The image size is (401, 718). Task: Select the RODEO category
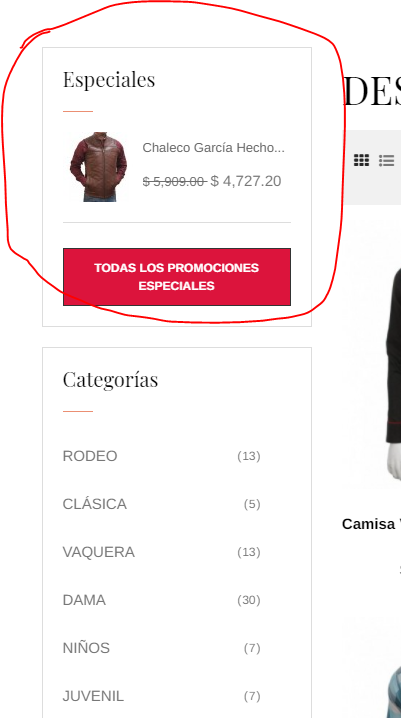point(90,456)
